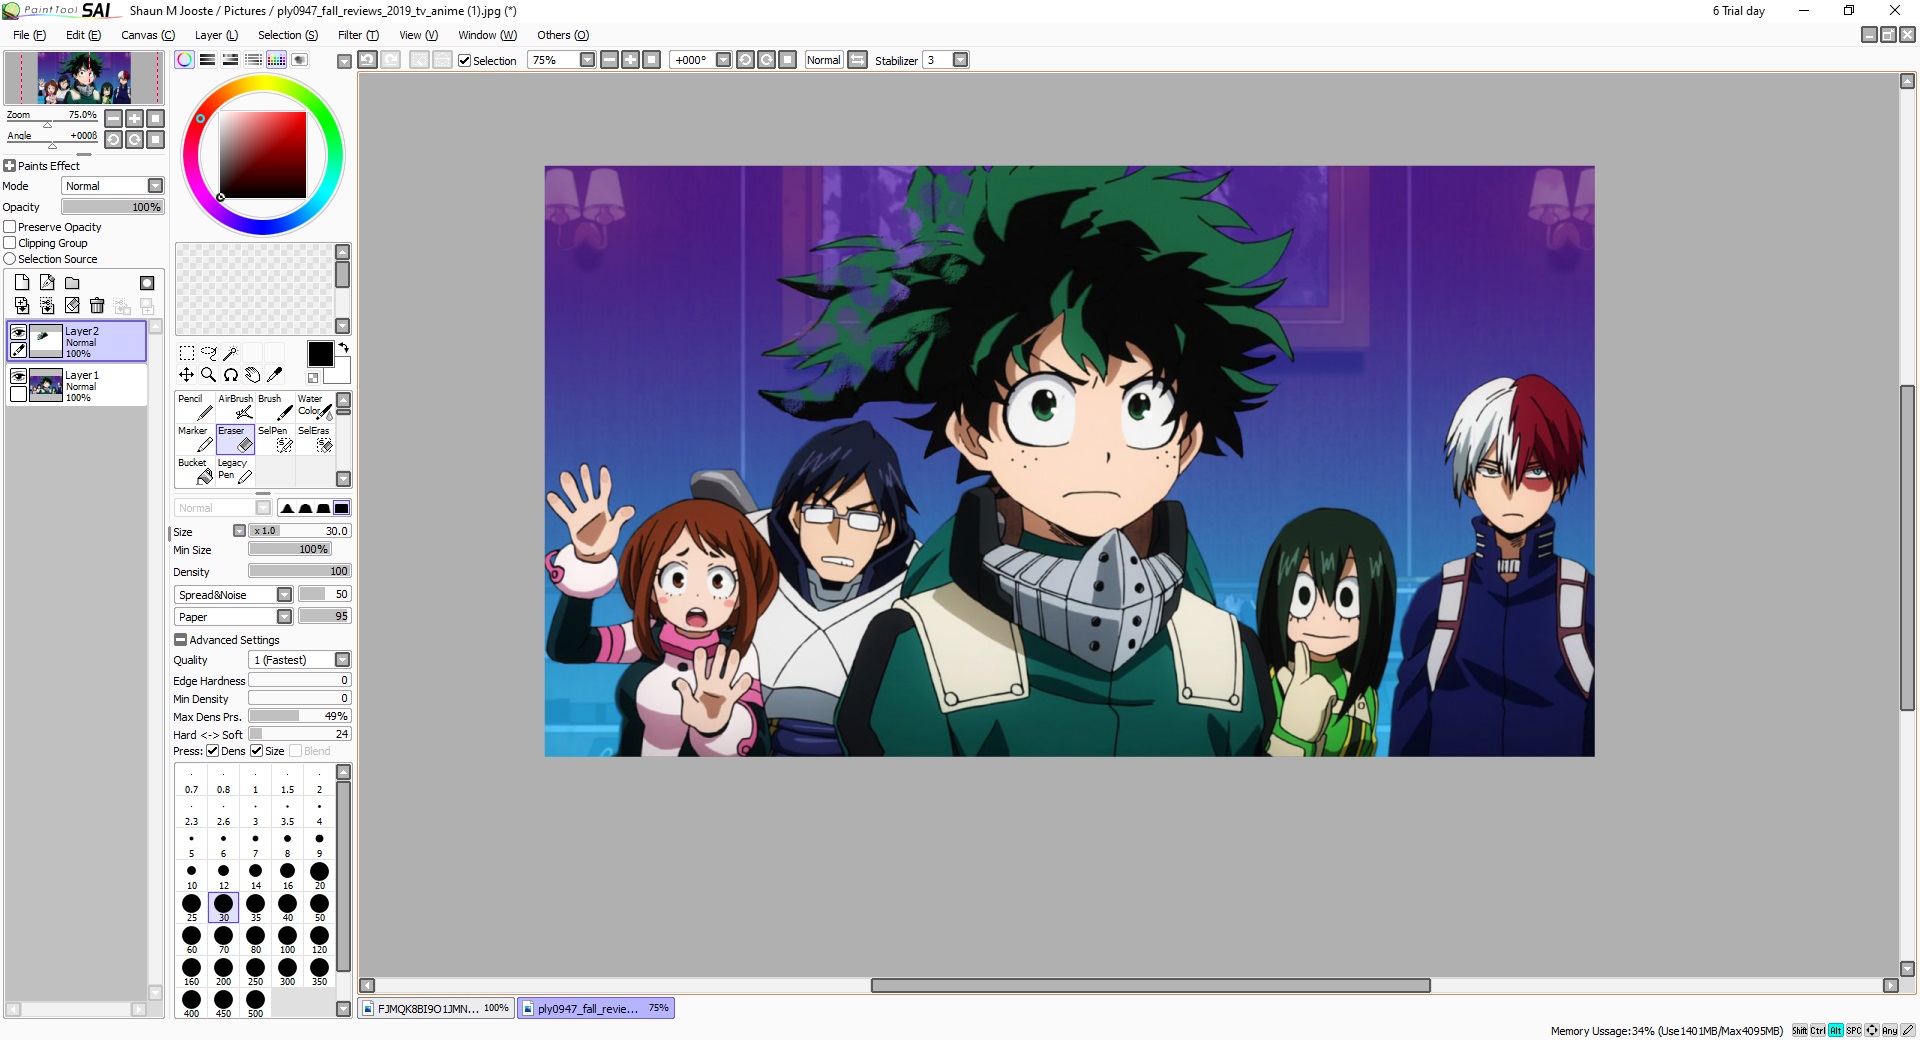Viewport: 1920px width, 1040px height.
Task: Open the Spread&Noise texture dropdown
Action: [x=285, y=595]
